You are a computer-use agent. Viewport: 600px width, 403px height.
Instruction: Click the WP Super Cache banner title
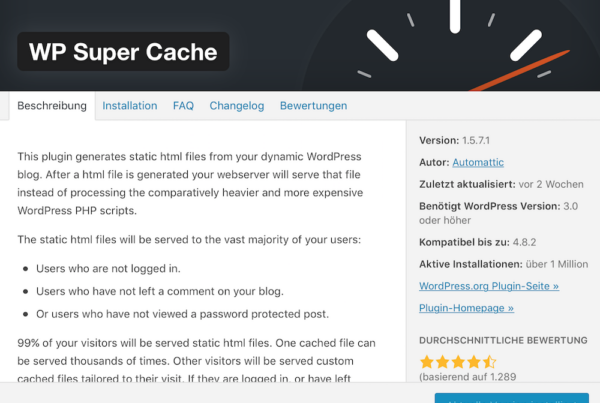123,51
